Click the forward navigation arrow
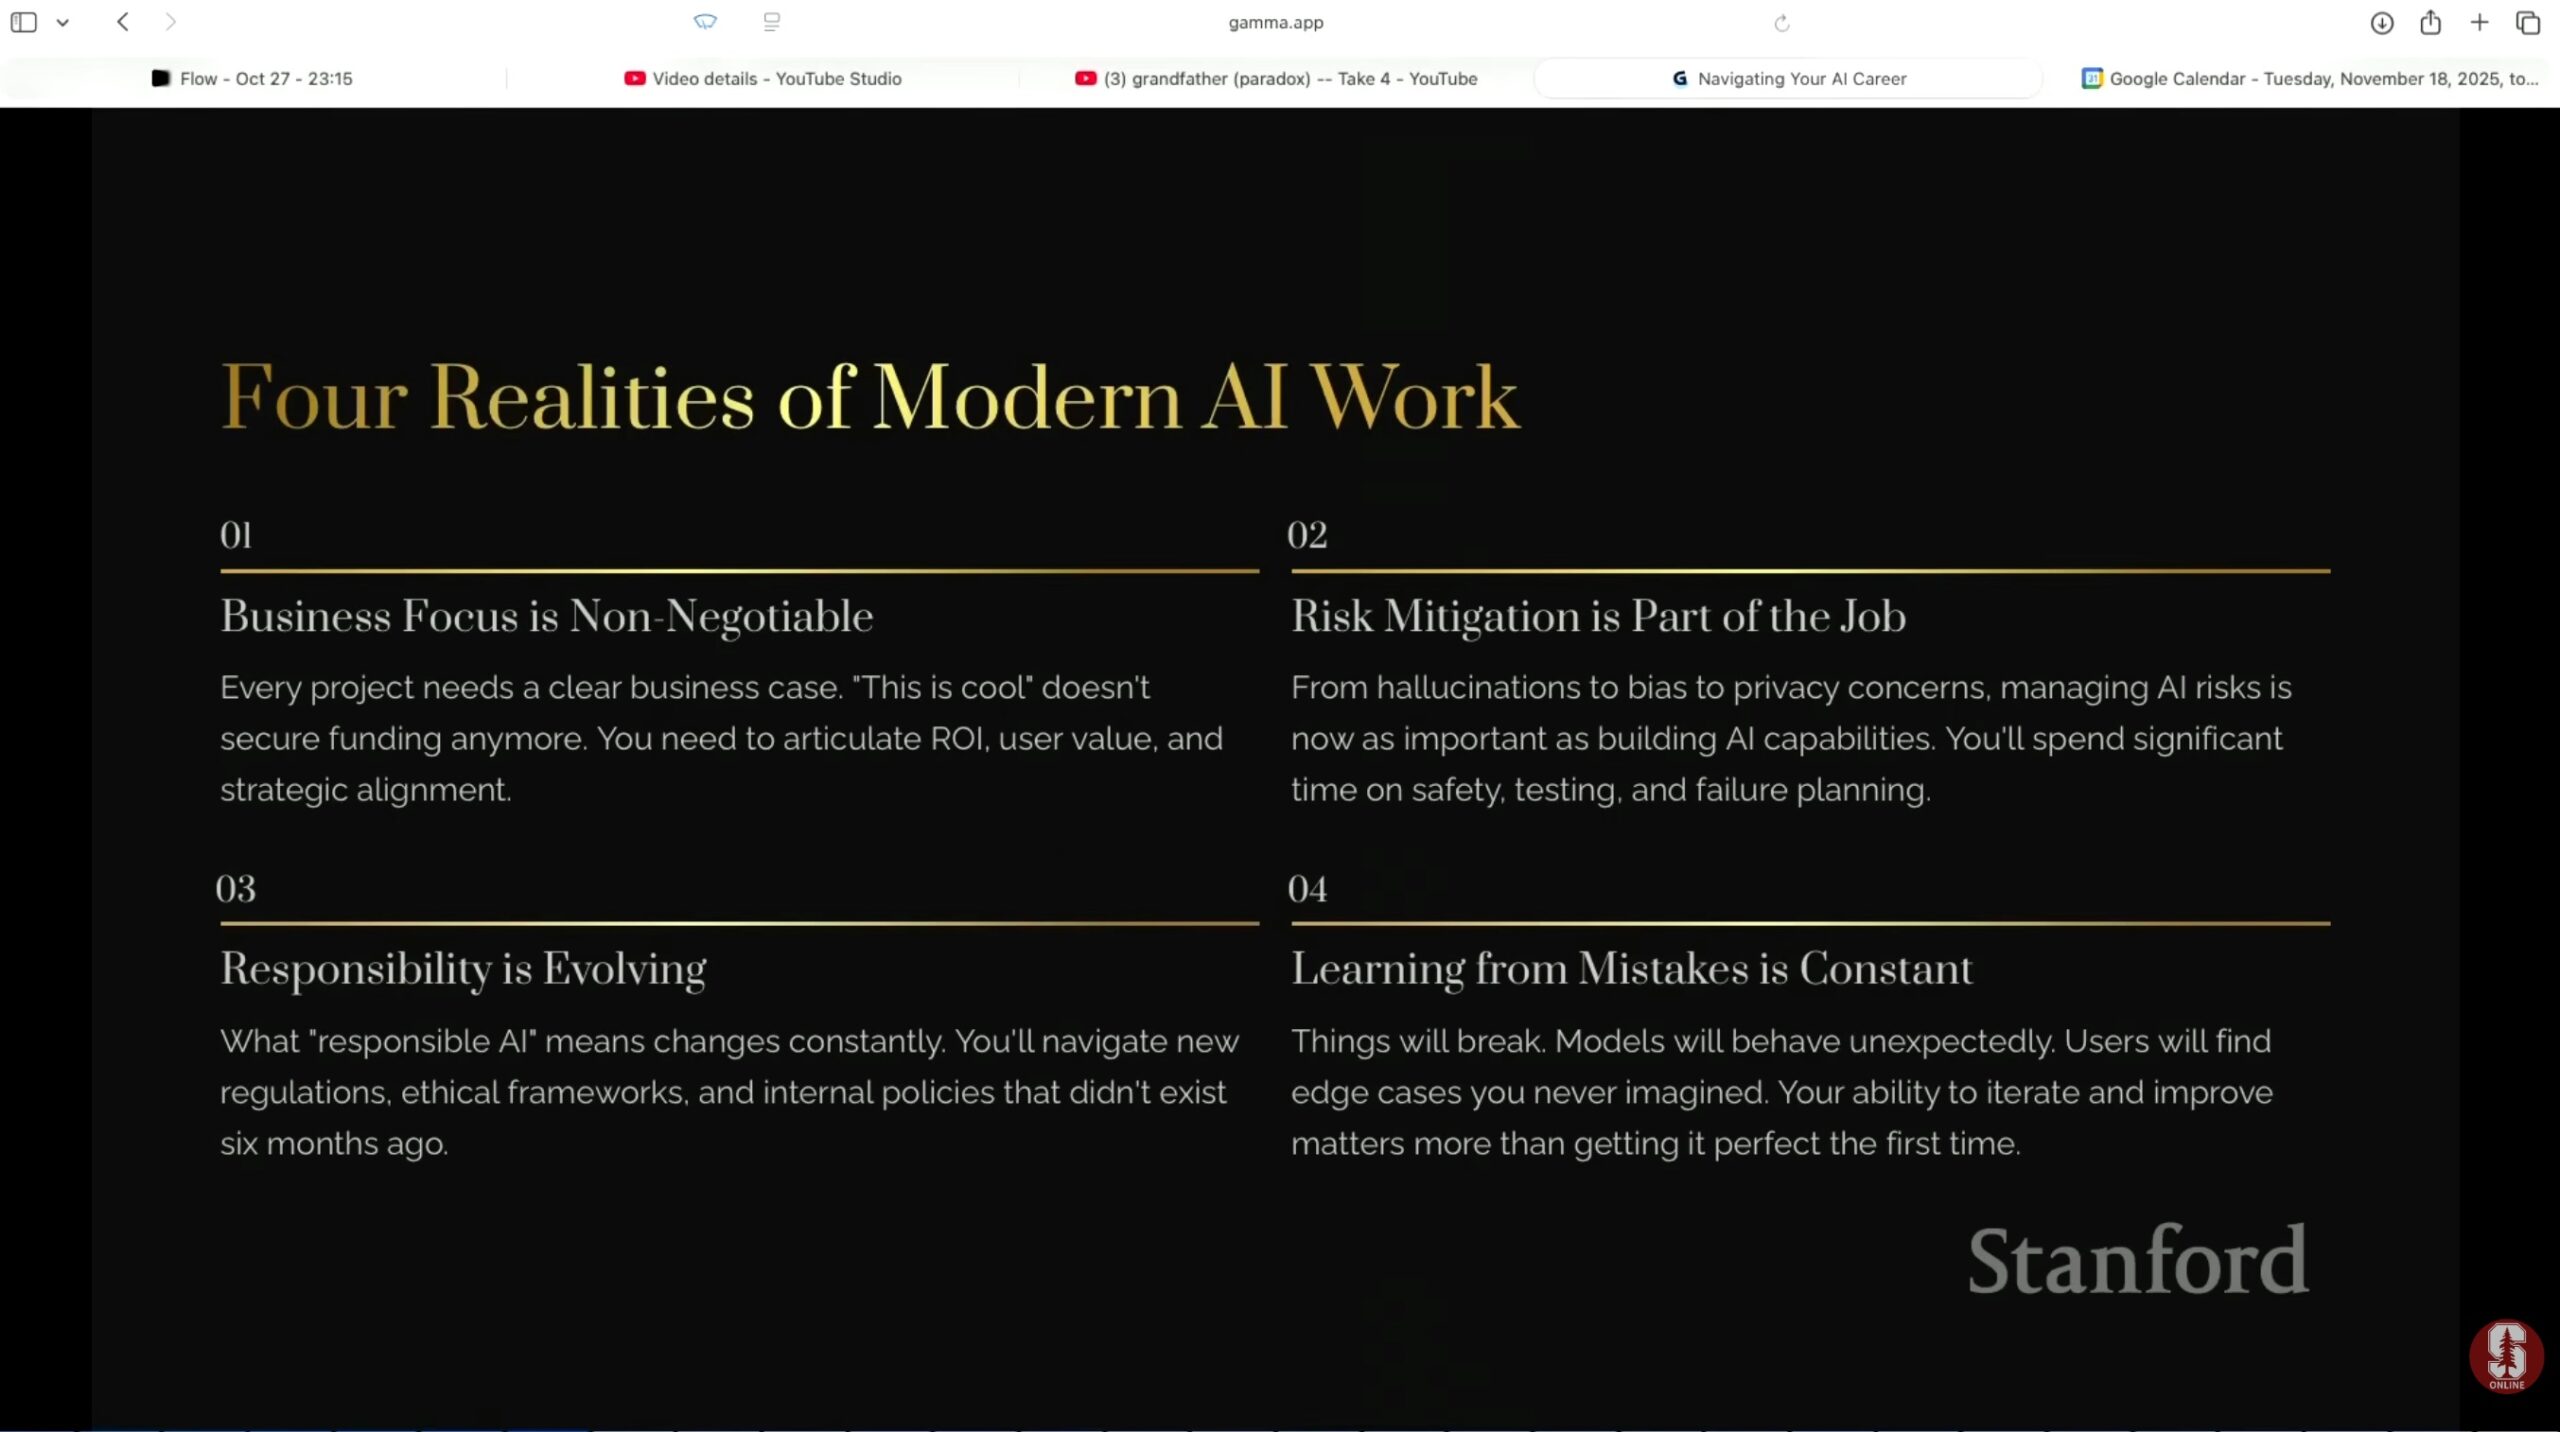 170,22
